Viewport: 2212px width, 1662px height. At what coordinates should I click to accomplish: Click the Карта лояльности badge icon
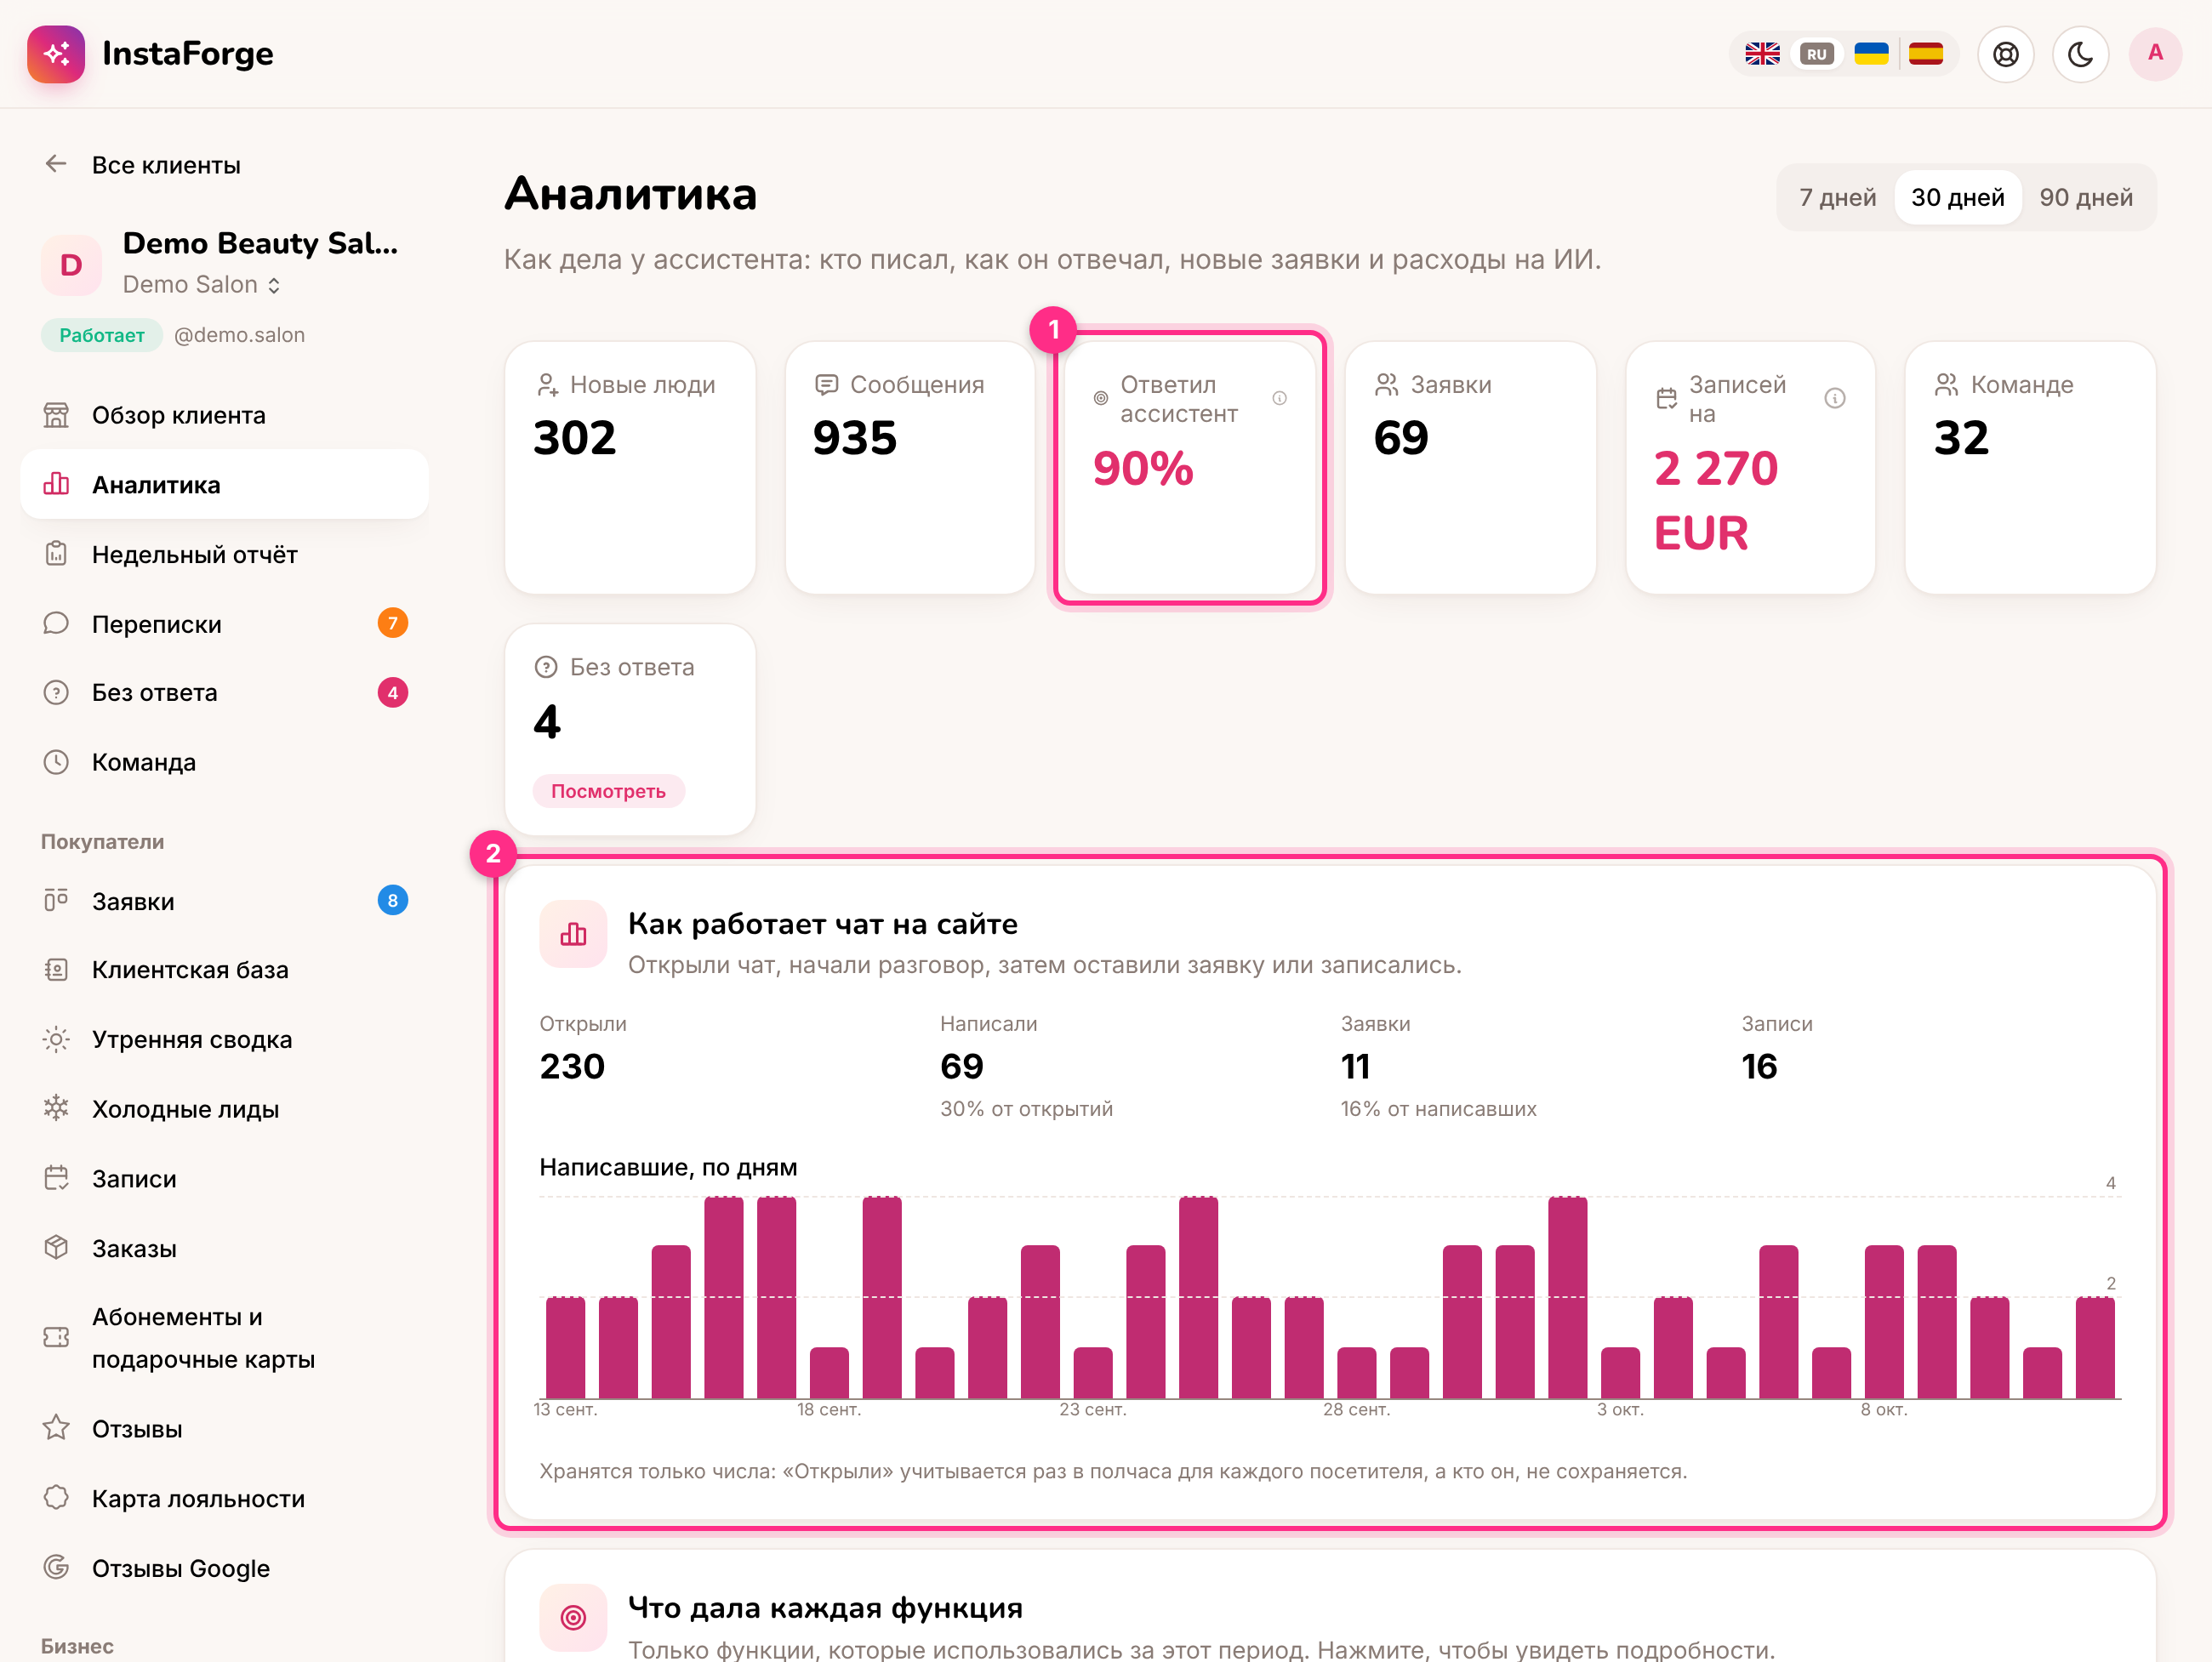[56, 1498]
